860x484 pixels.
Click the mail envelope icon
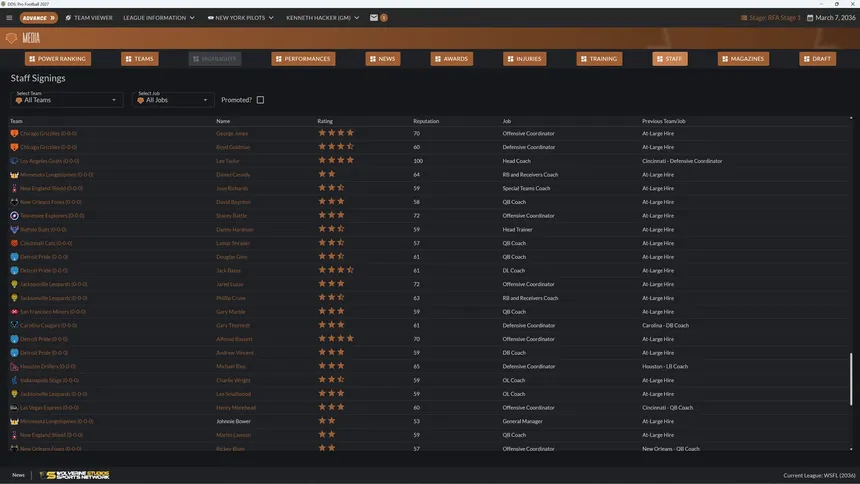tap(374, 18)
